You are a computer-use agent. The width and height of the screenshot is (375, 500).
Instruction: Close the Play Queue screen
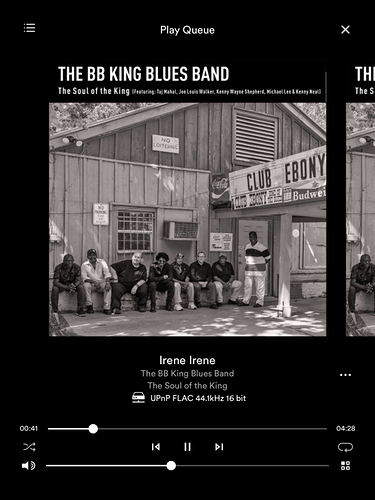click(345, 30)
